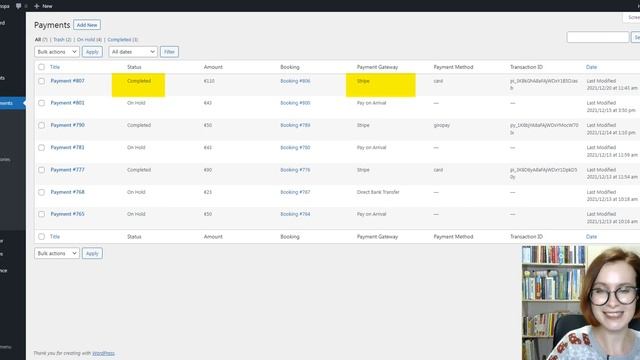Click the Filter button beside All dates
The width and height of the screenshot is (640, 360).
[x=169, y=52]
